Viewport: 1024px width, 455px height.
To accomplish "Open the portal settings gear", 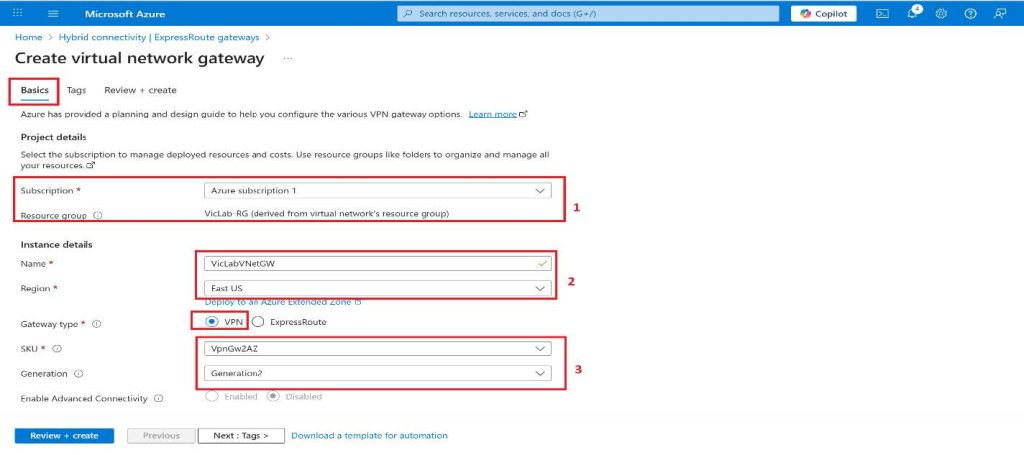I will tap(941, 14).
